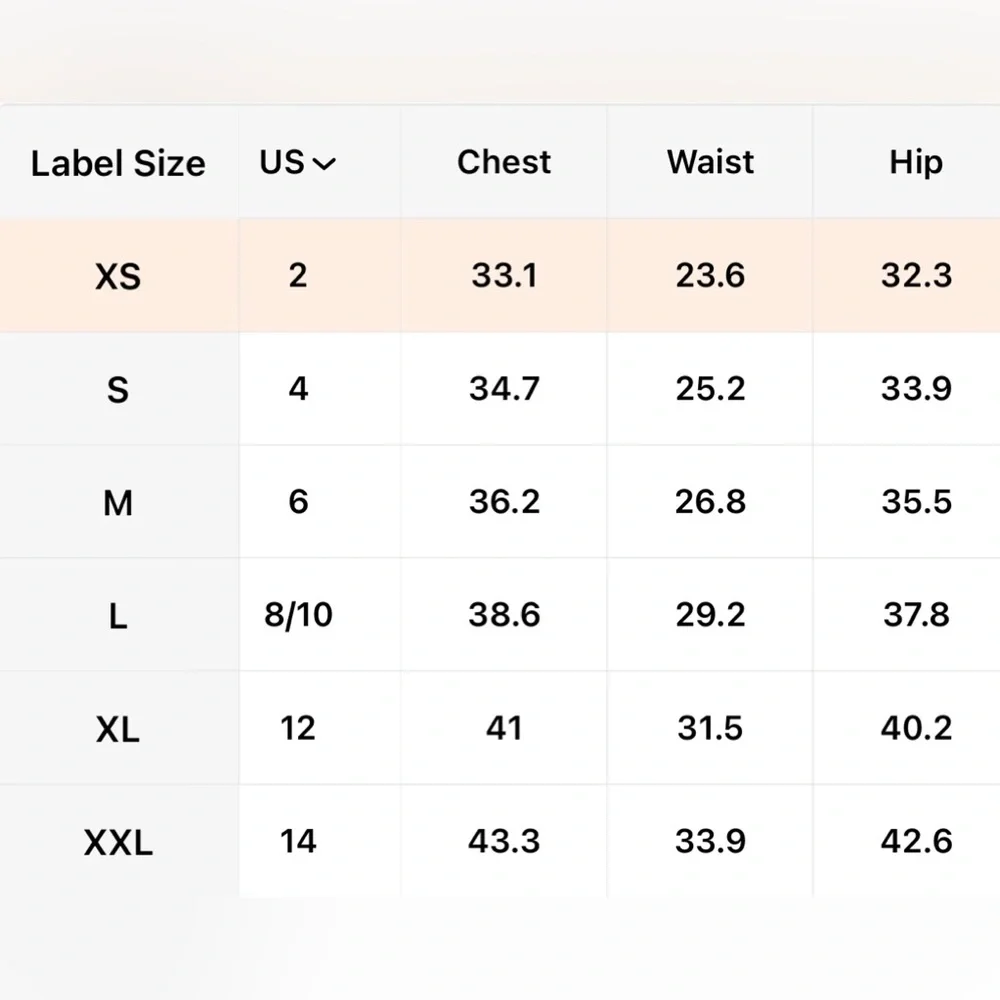
Task: Click the hip value 42.6
Action: [x=916, y=841]
